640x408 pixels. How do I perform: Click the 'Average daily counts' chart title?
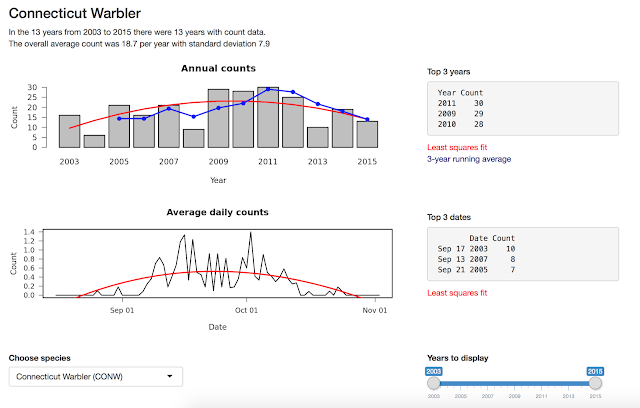(218, 212)
